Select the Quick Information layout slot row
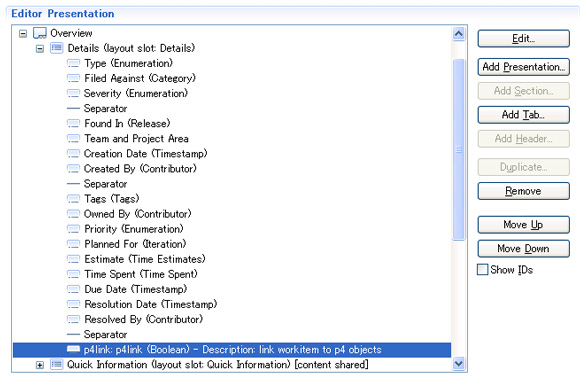Viewport: 580px width, 382px height. click(218, 365)
